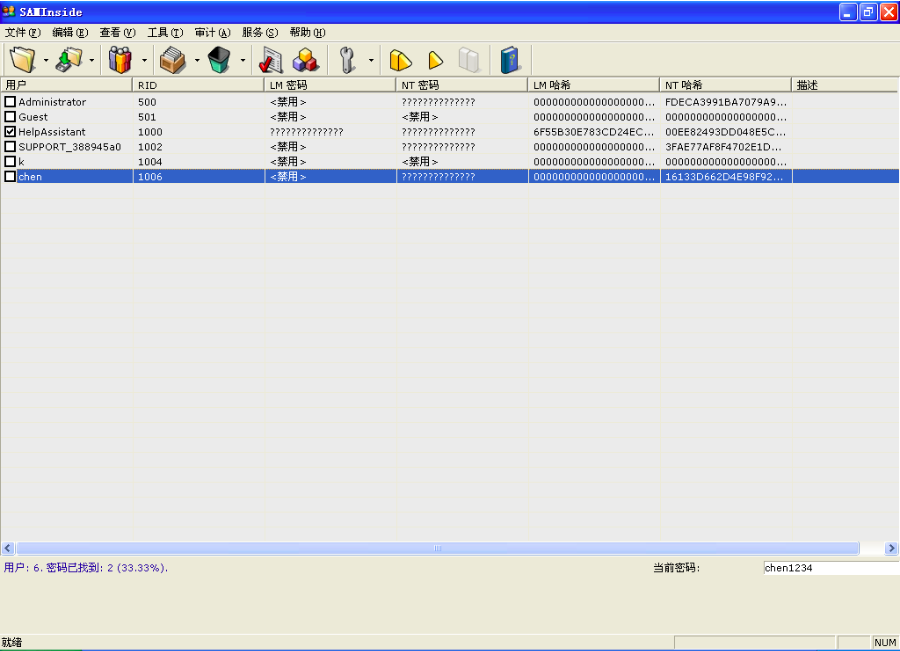Click the 当前密码 field showing chen1234
This screenshot has width=900, height=651.
coord(831,568)
